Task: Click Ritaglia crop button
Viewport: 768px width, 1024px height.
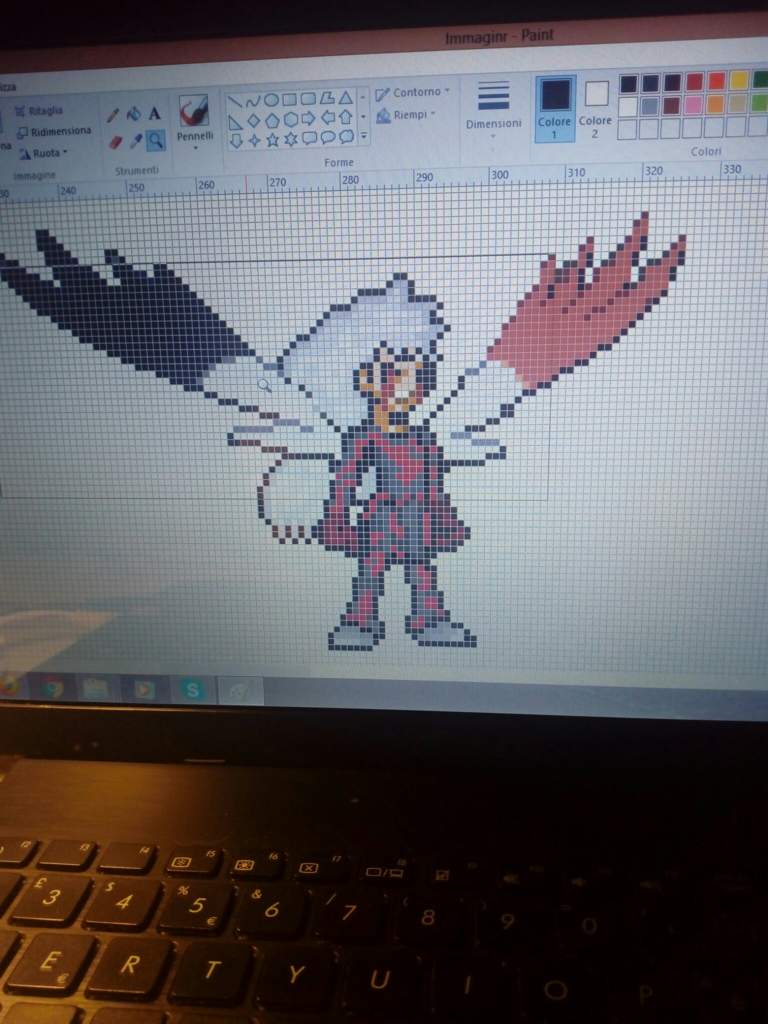Action: [x=39, y=111]
